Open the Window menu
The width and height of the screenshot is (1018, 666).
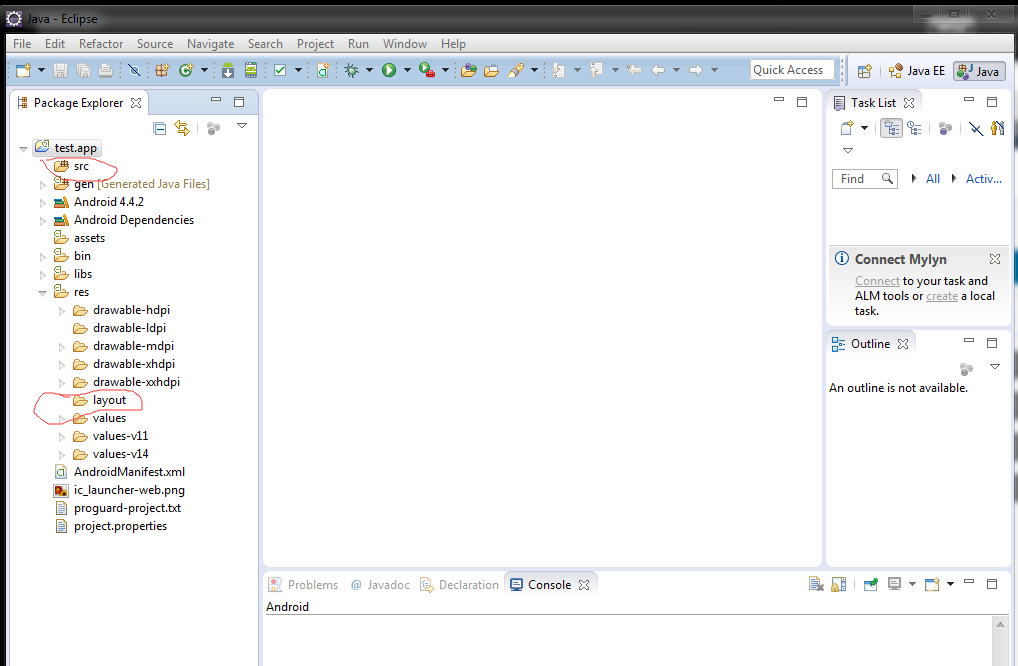click(x=404, y=43)
